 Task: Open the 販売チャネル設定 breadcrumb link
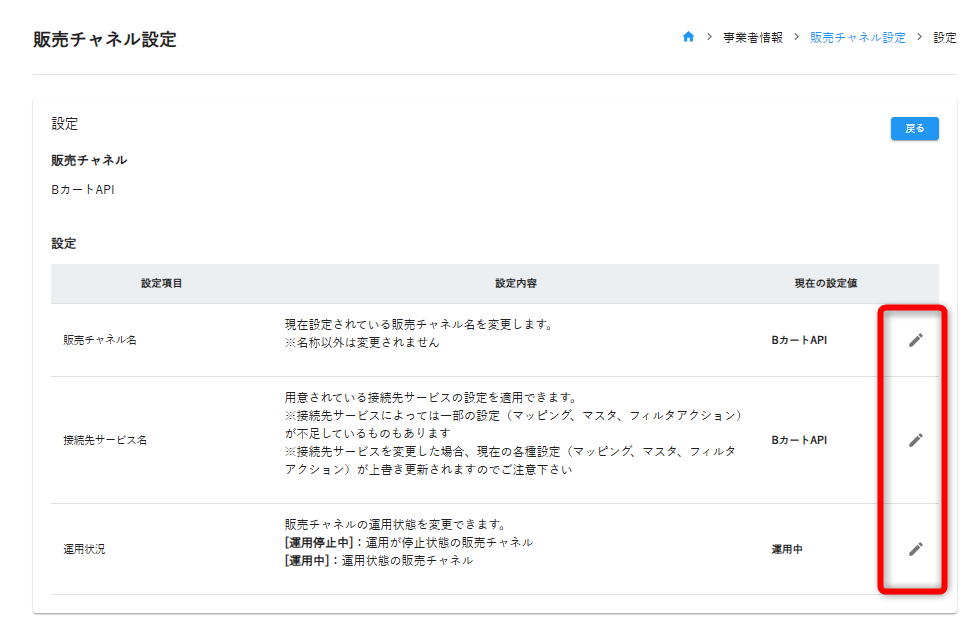(x=857, y=37)
